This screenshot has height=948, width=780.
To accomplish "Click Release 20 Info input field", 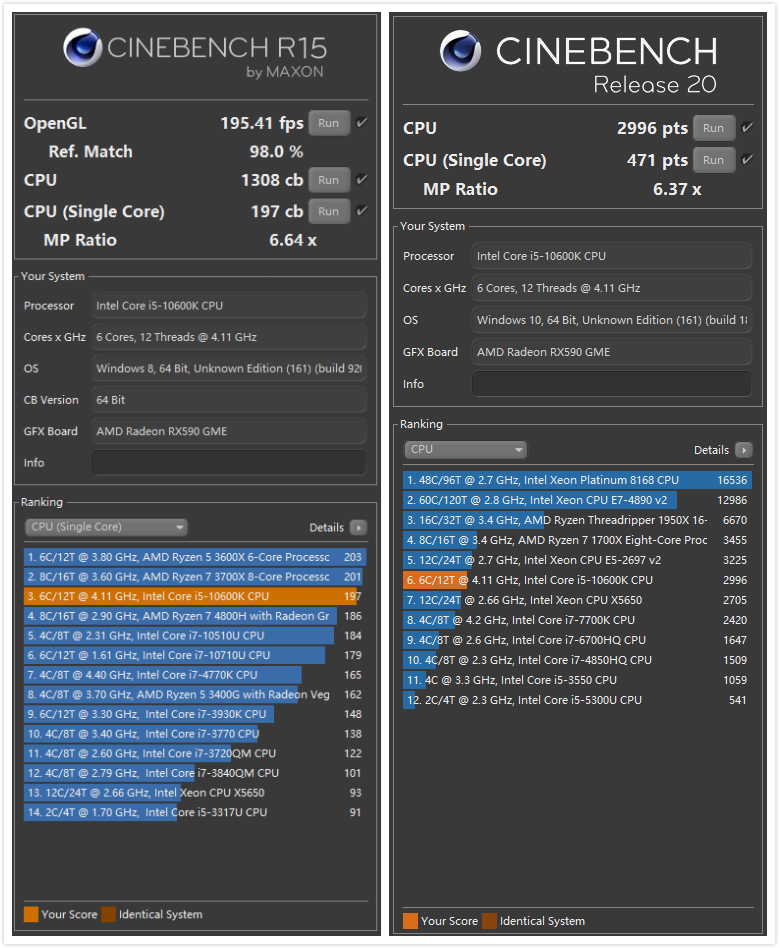I will [612, 385].
